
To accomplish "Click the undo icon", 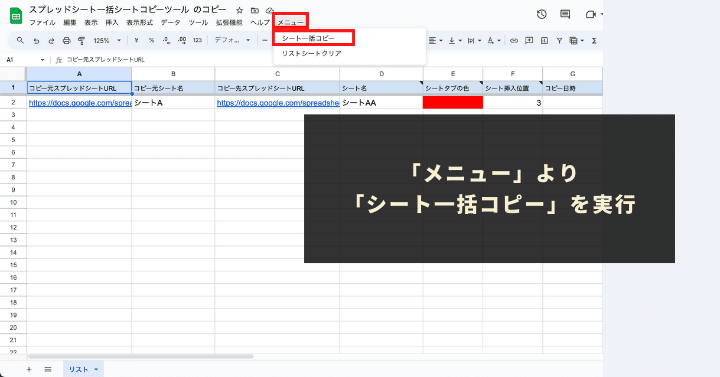I will pyautogui.click(x=36, y=40).
